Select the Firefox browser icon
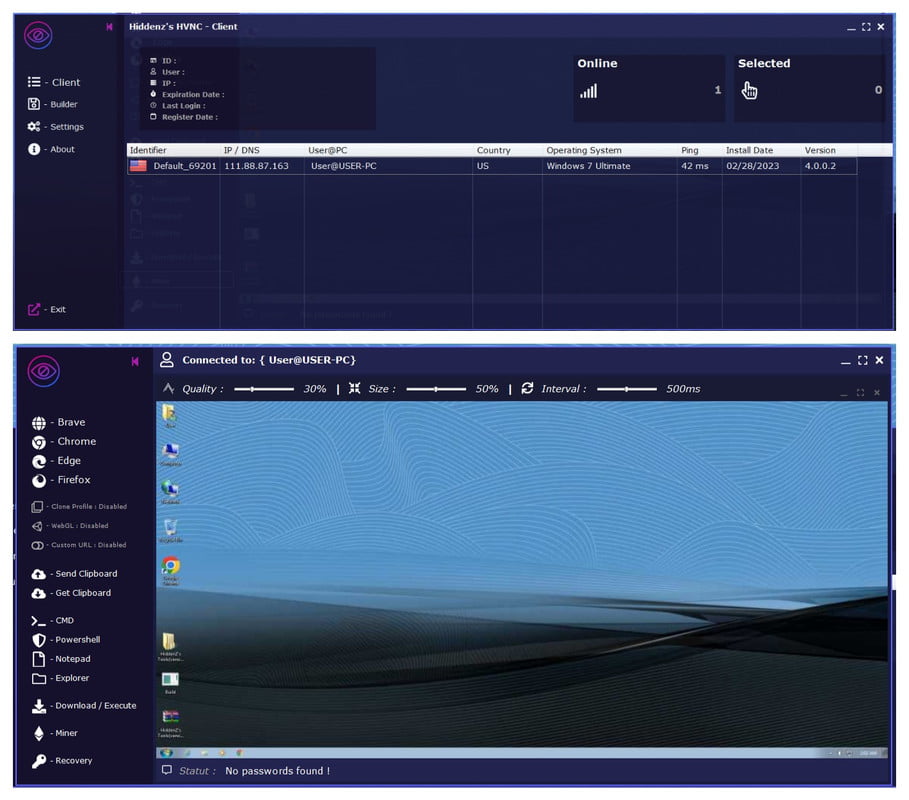The image size is (909, 800). [x=39, y=480]
